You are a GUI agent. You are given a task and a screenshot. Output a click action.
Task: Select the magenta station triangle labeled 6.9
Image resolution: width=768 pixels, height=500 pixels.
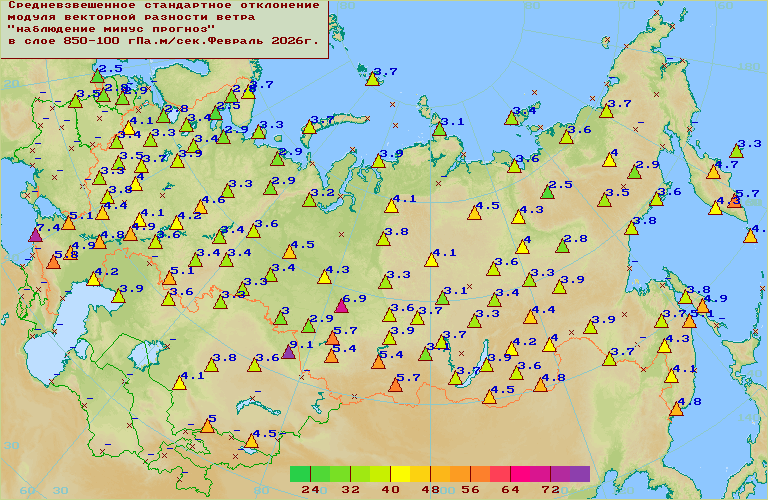pos(341,306)
